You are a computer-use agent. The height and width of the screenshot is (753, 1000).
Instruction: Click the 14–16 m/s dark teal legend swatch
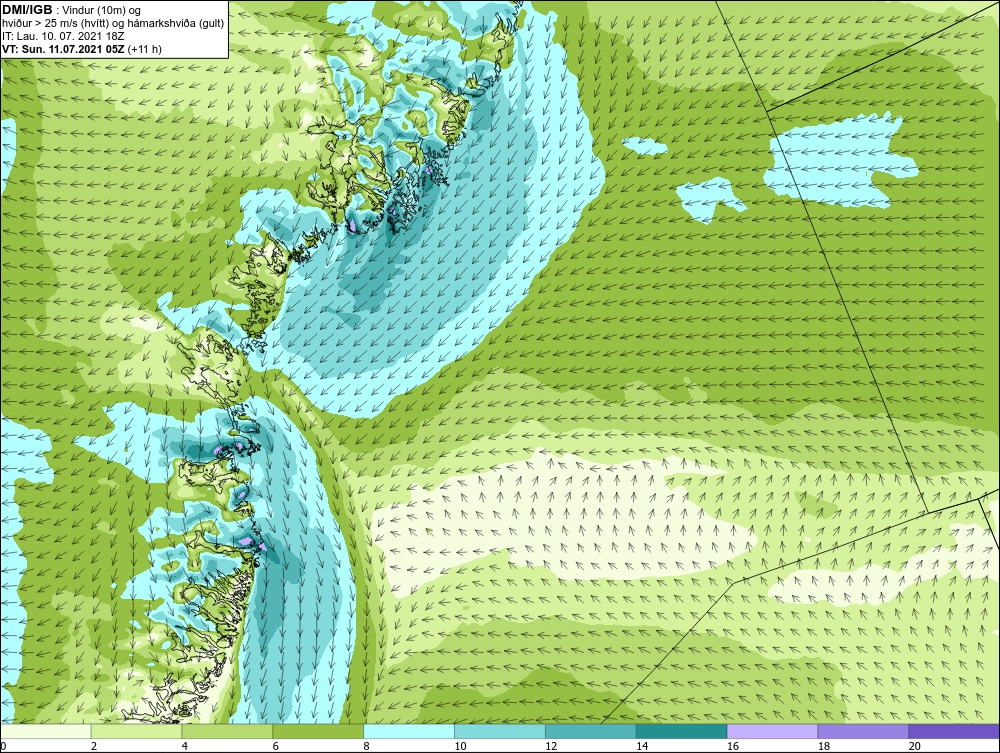[x=682, y=731]
